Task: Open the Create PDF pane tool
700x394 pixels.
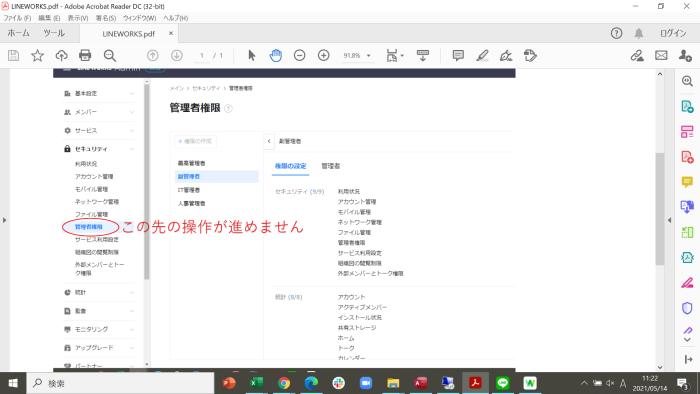Action: tap(687, 157)
